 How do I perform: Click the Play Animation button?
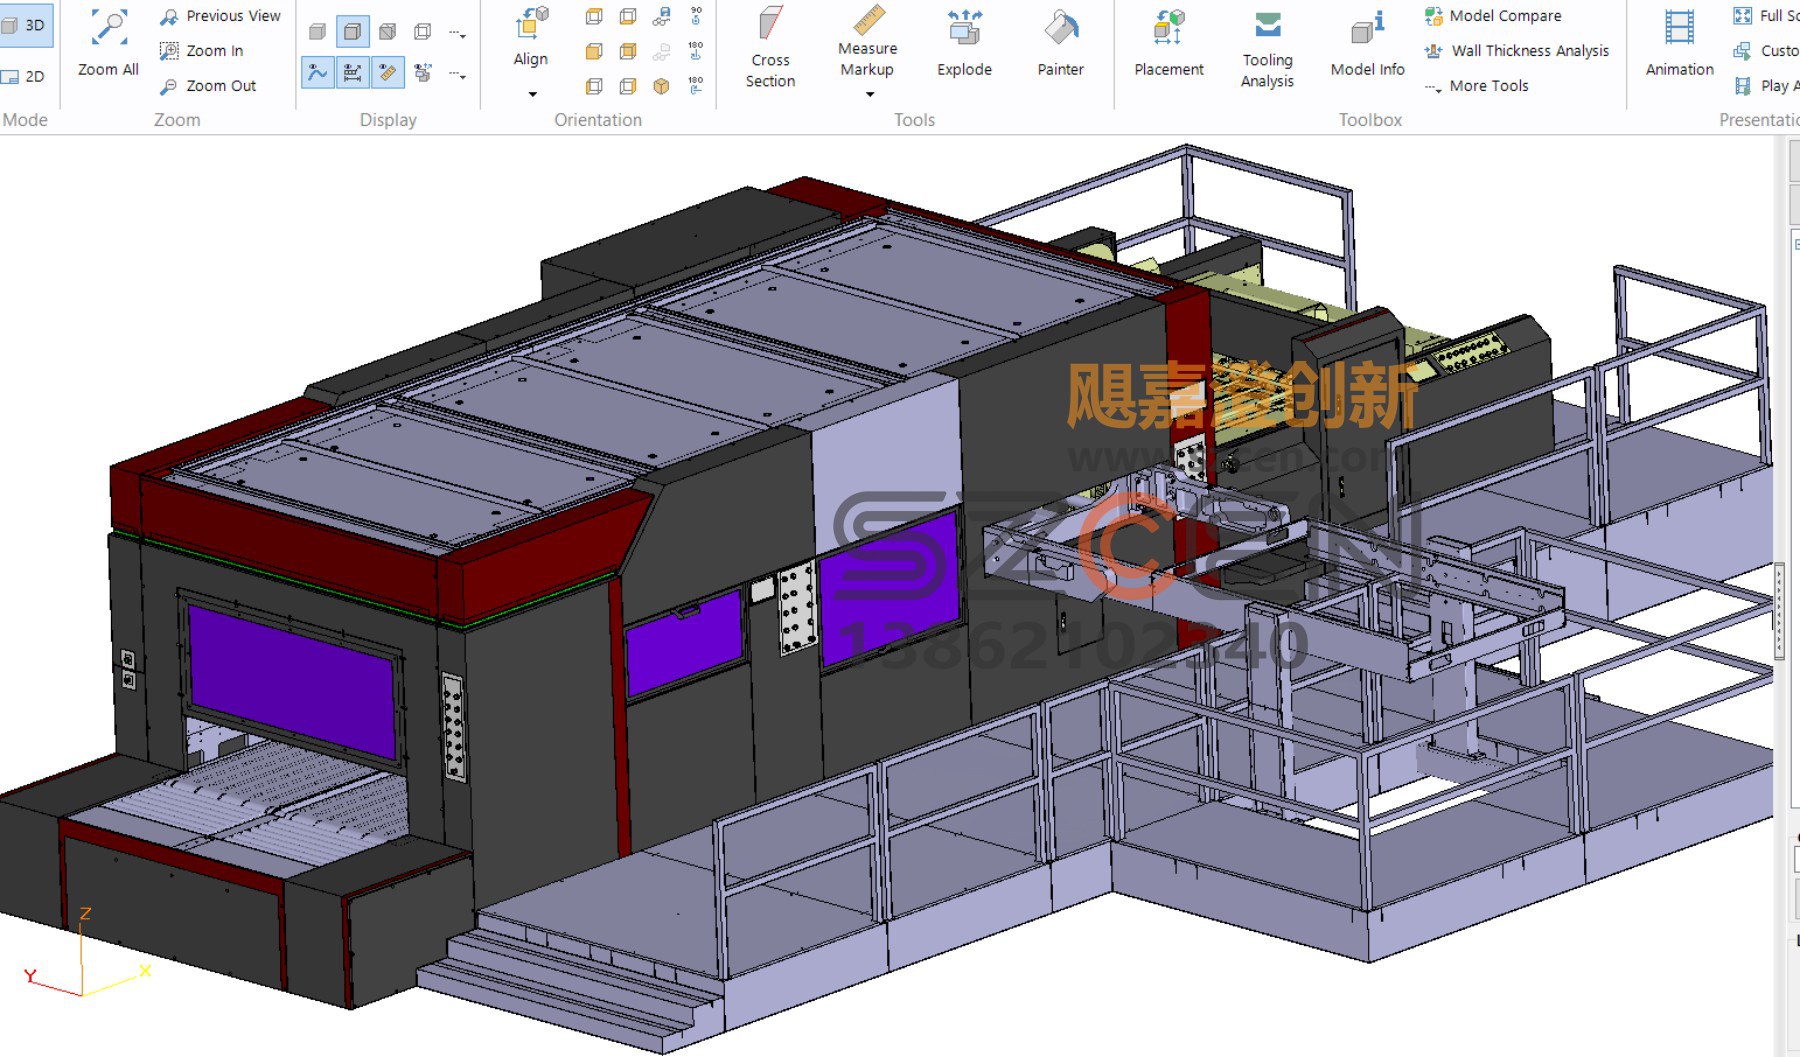(1765, 86)
